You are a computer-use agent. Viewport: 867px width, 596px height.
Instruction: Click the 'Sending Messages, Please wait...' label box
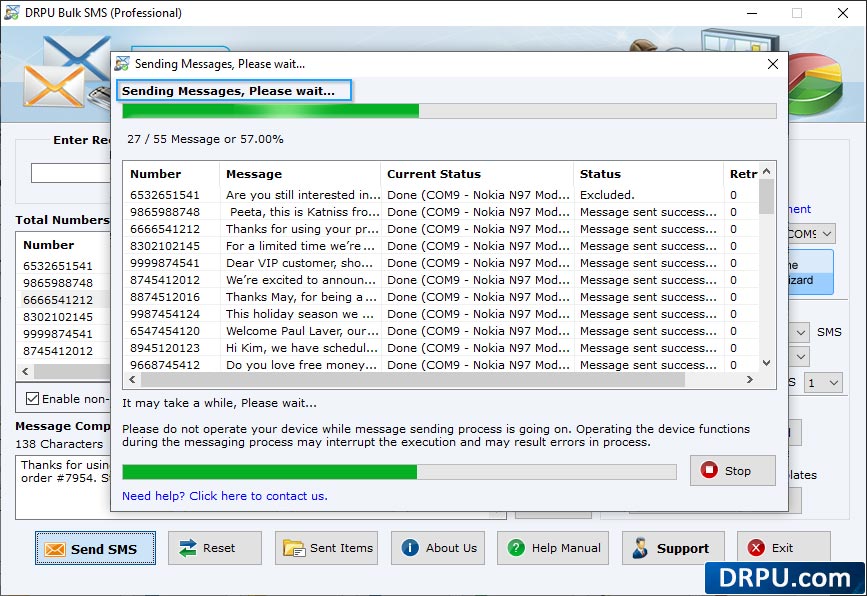coord(234,91)
